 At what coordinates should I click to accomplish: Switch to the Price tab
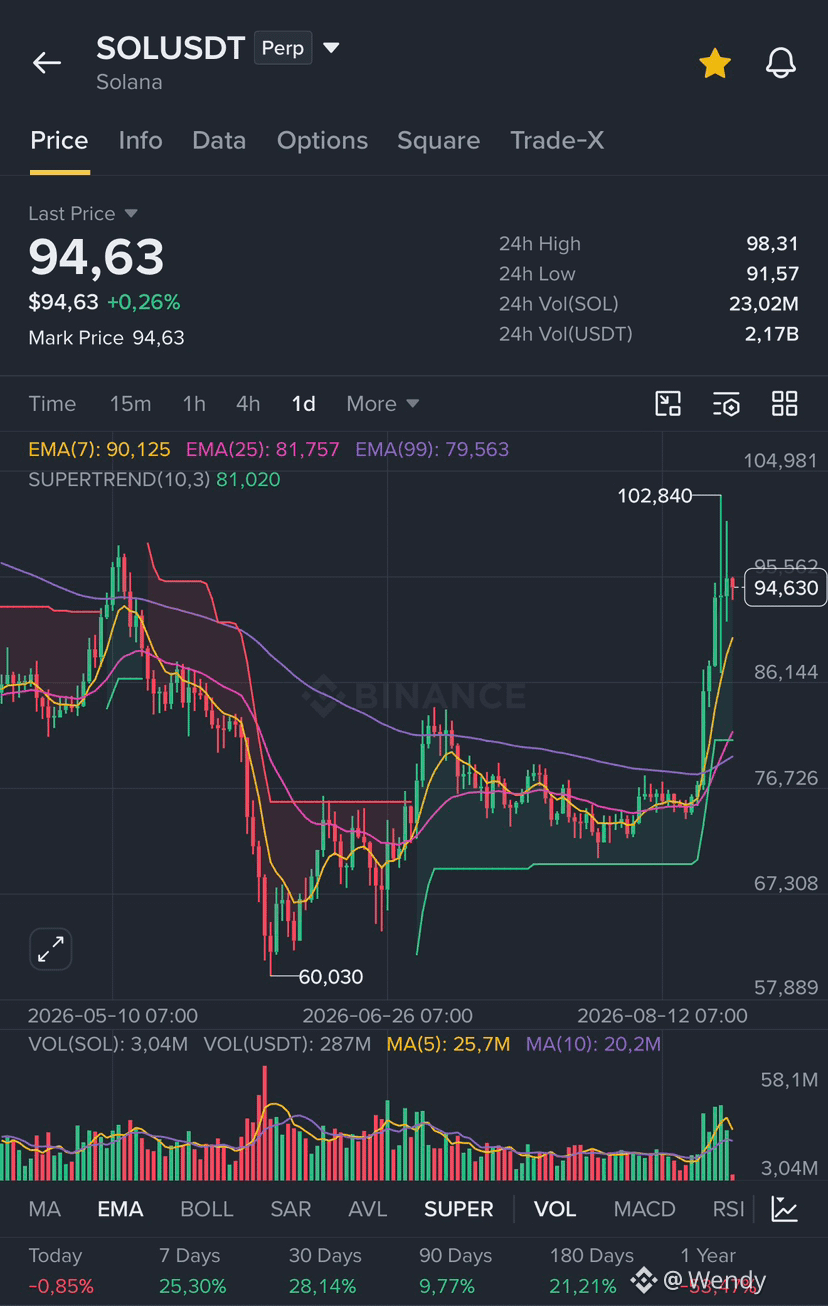coord(59,140)
